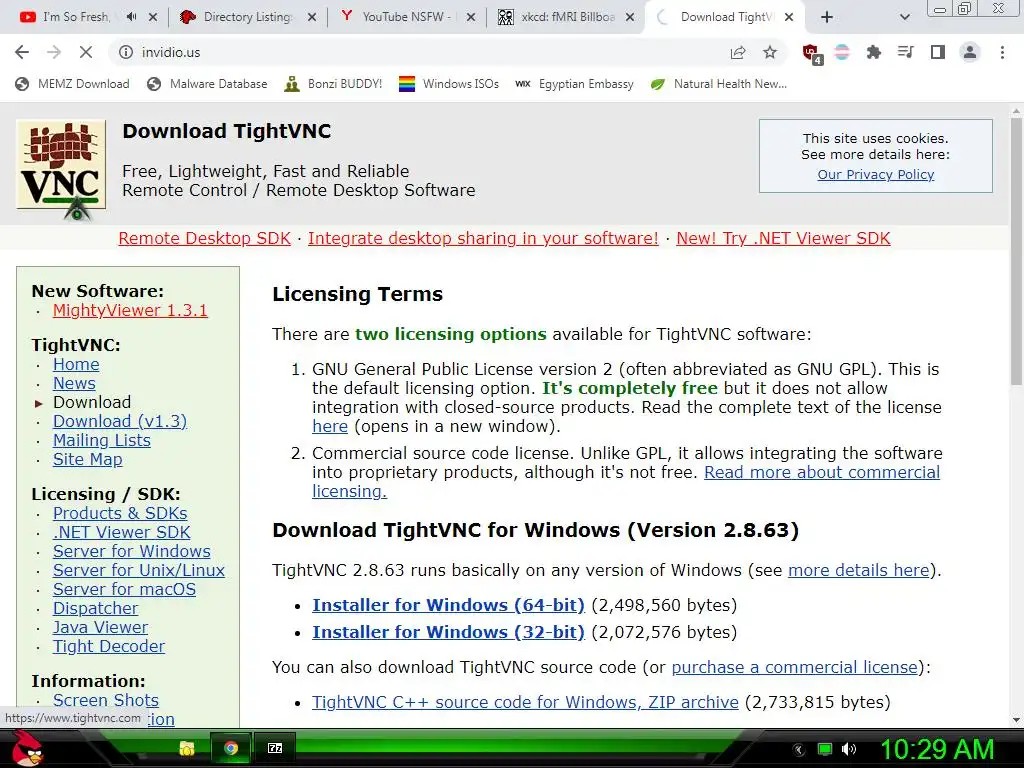Open the News sidebar link

click(74, 383)
